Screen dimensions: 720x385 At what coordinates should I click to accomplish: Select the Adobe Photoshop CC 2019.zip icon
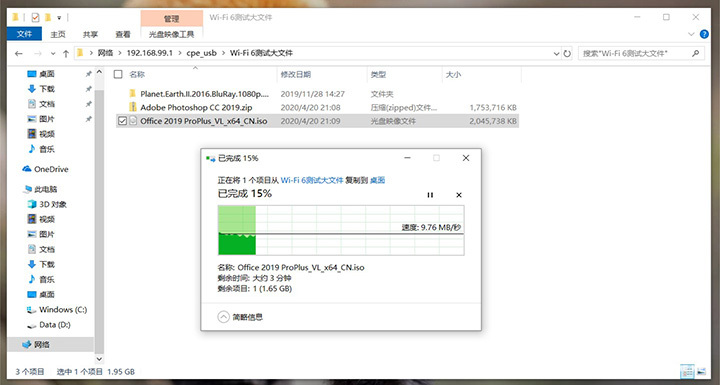[x=133, y=107]
